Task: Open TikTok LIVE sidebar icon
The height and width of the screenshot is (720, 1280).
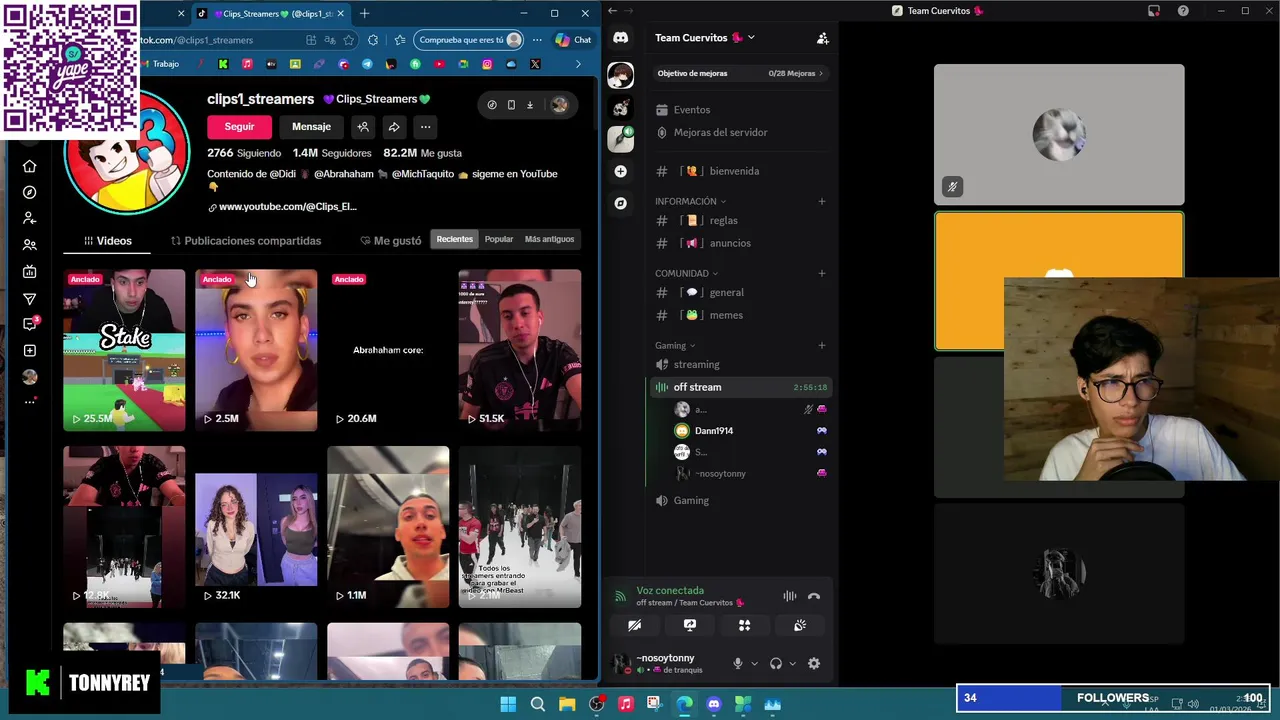Action: [x=30, y=272]
